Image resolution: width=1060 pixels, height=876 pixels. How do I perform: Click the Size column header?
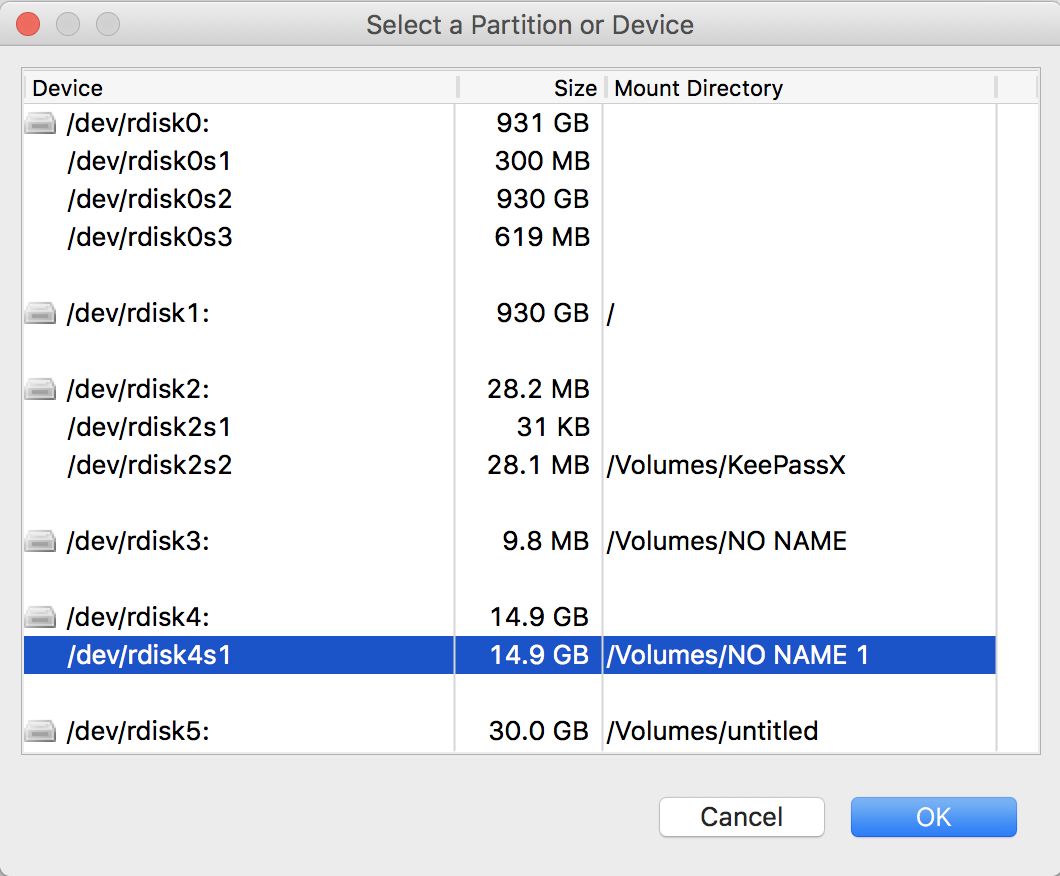(530, 88)
